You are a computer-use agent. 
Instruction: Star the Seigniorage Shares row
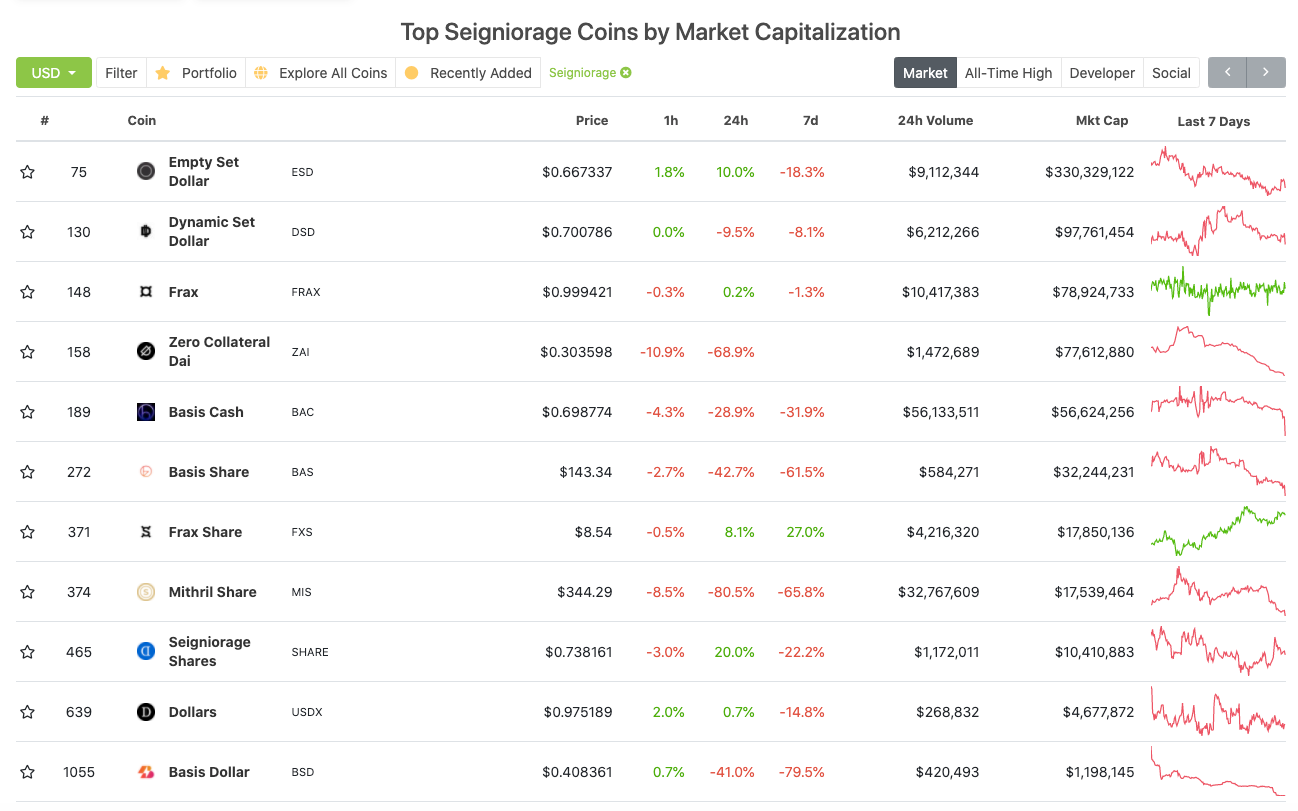point(27,652)
